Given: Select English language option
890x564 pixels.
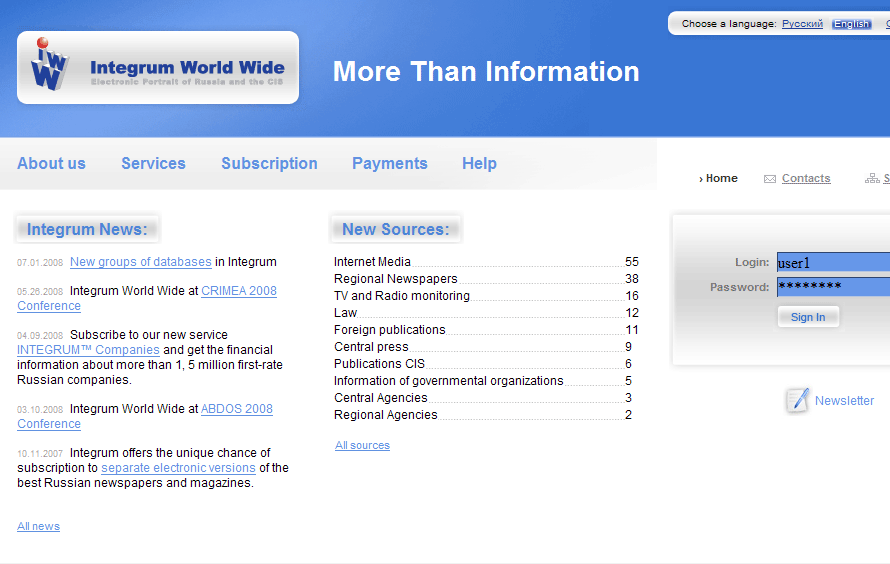Looking at the screenshot, I should click(x=851, y=24).
